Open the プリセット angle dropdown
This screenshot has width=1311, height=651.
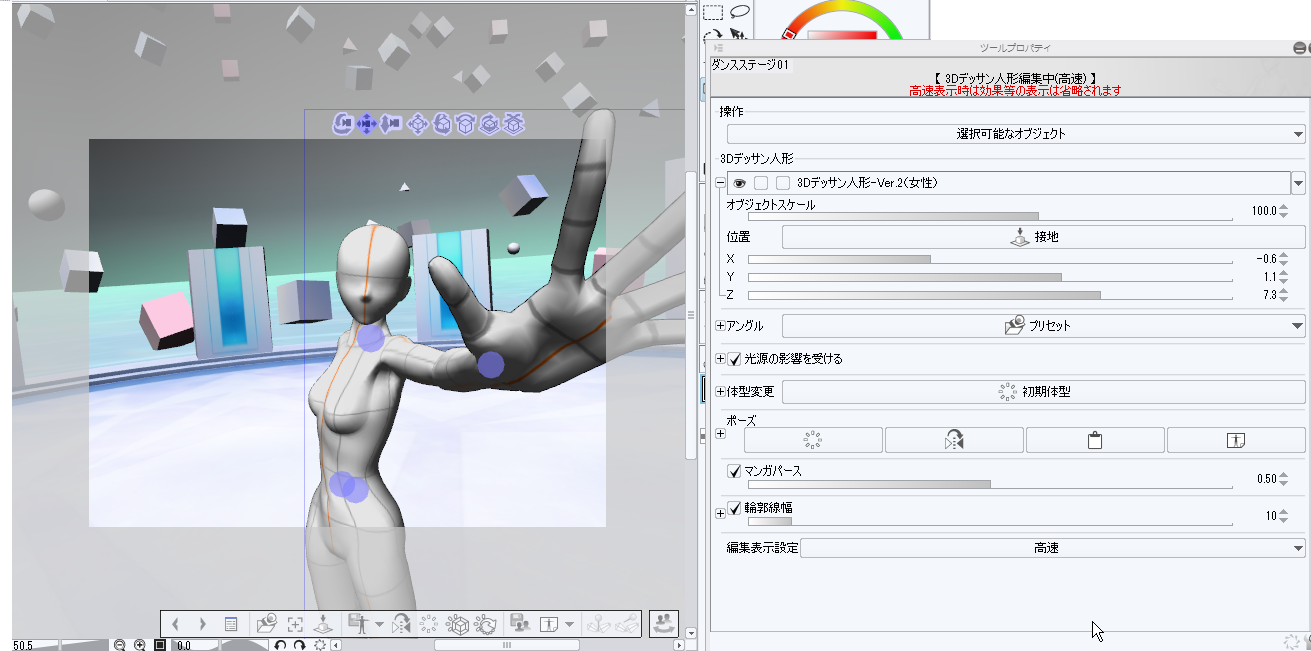pyautogui.click(x=1043, y=326)
